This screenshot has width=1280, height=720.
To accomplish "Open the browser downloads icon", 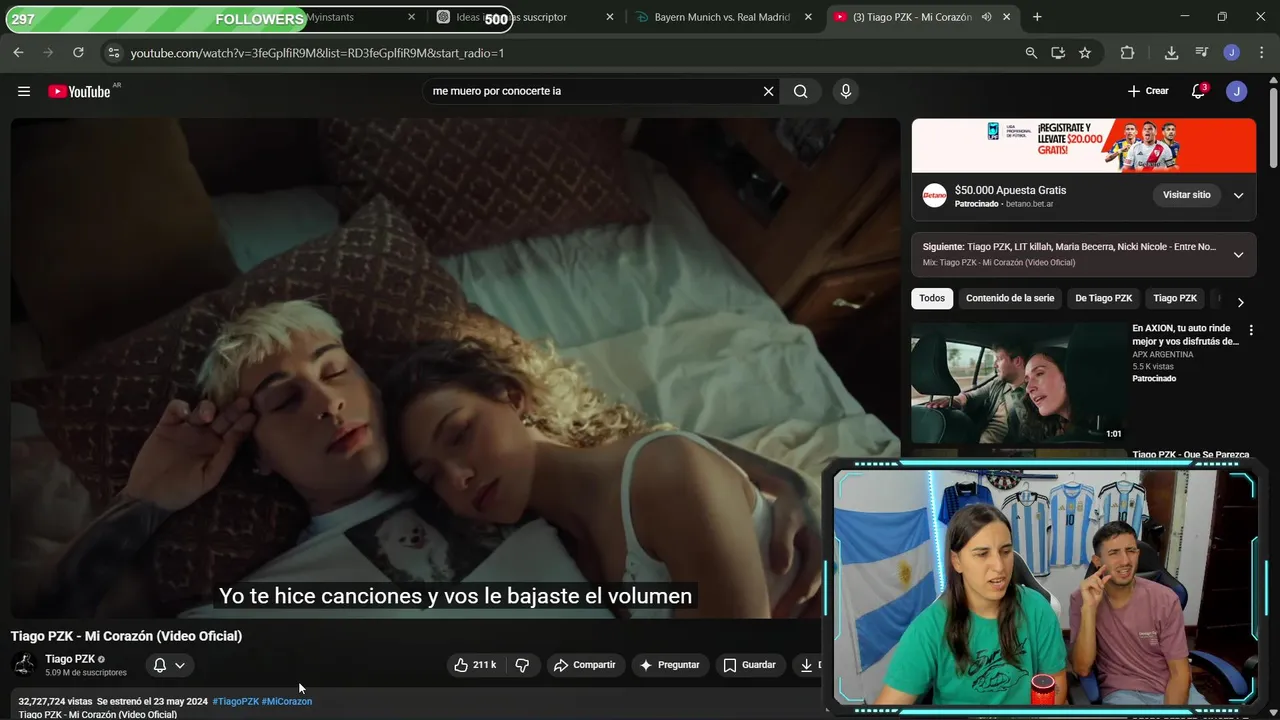I will pos(1171,53).
